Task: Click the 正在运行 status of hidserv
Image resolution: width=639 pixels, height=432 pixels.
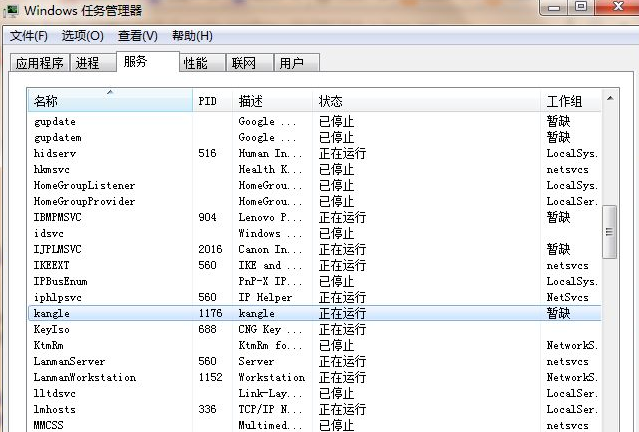Action: (342, 154)
